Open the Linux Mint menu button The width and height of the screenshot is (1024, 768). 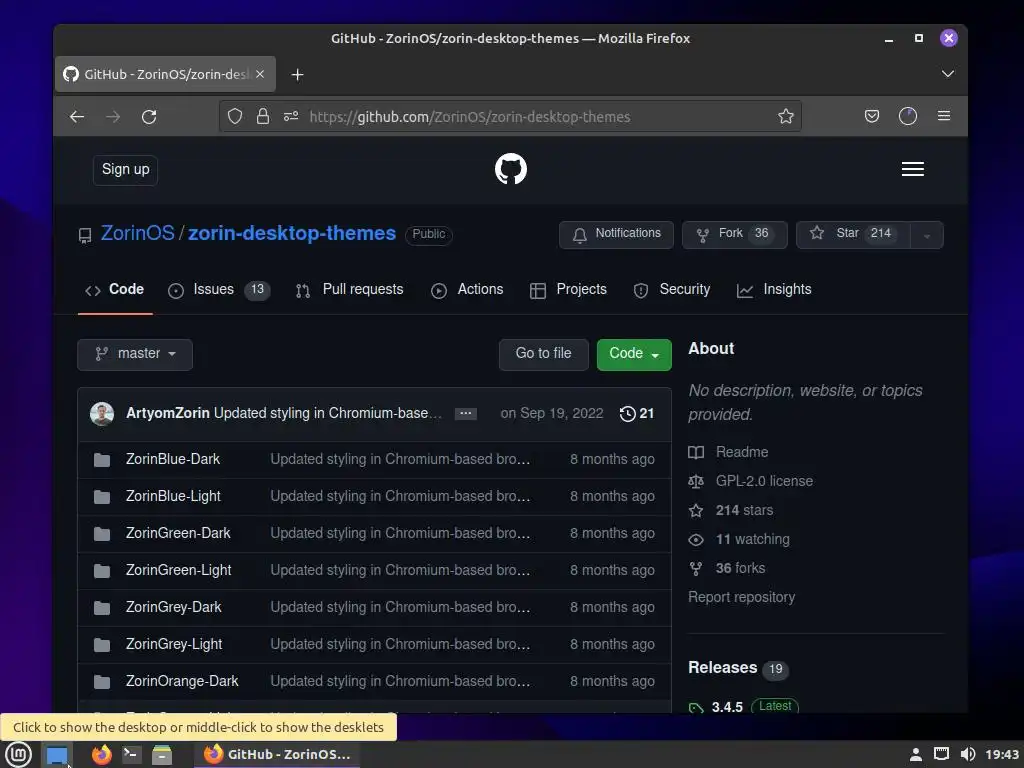pyautogui.click(x=18, y=754)
